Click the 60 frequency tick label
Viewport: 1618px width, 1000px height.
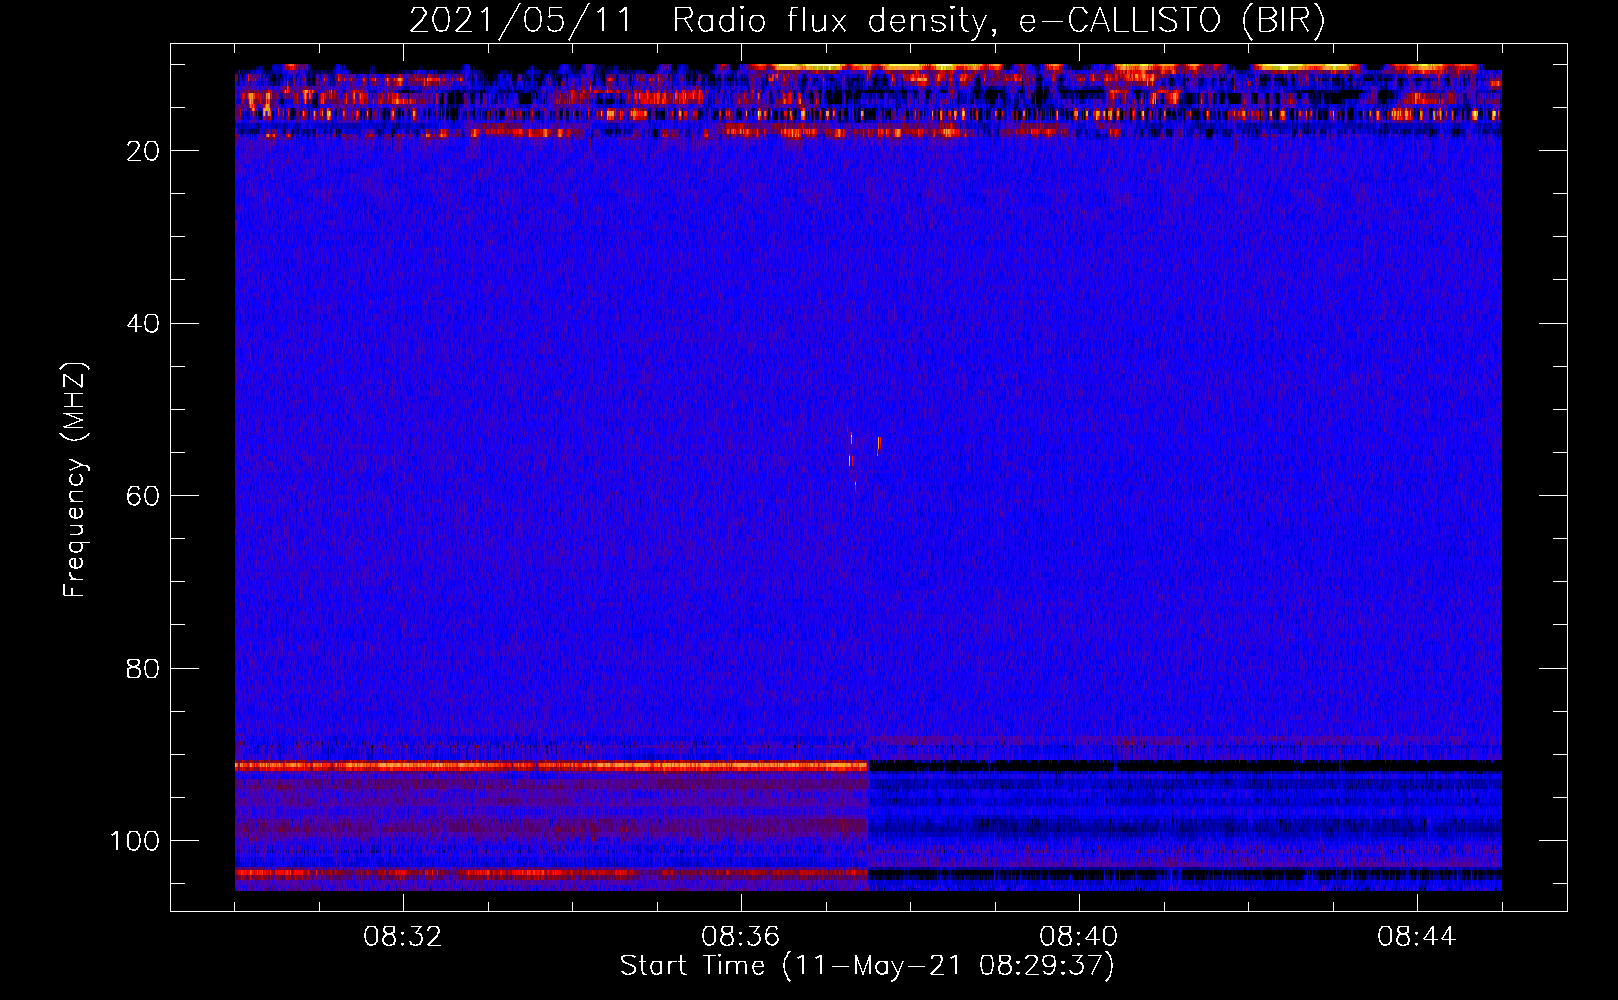(x=144, y=496)
